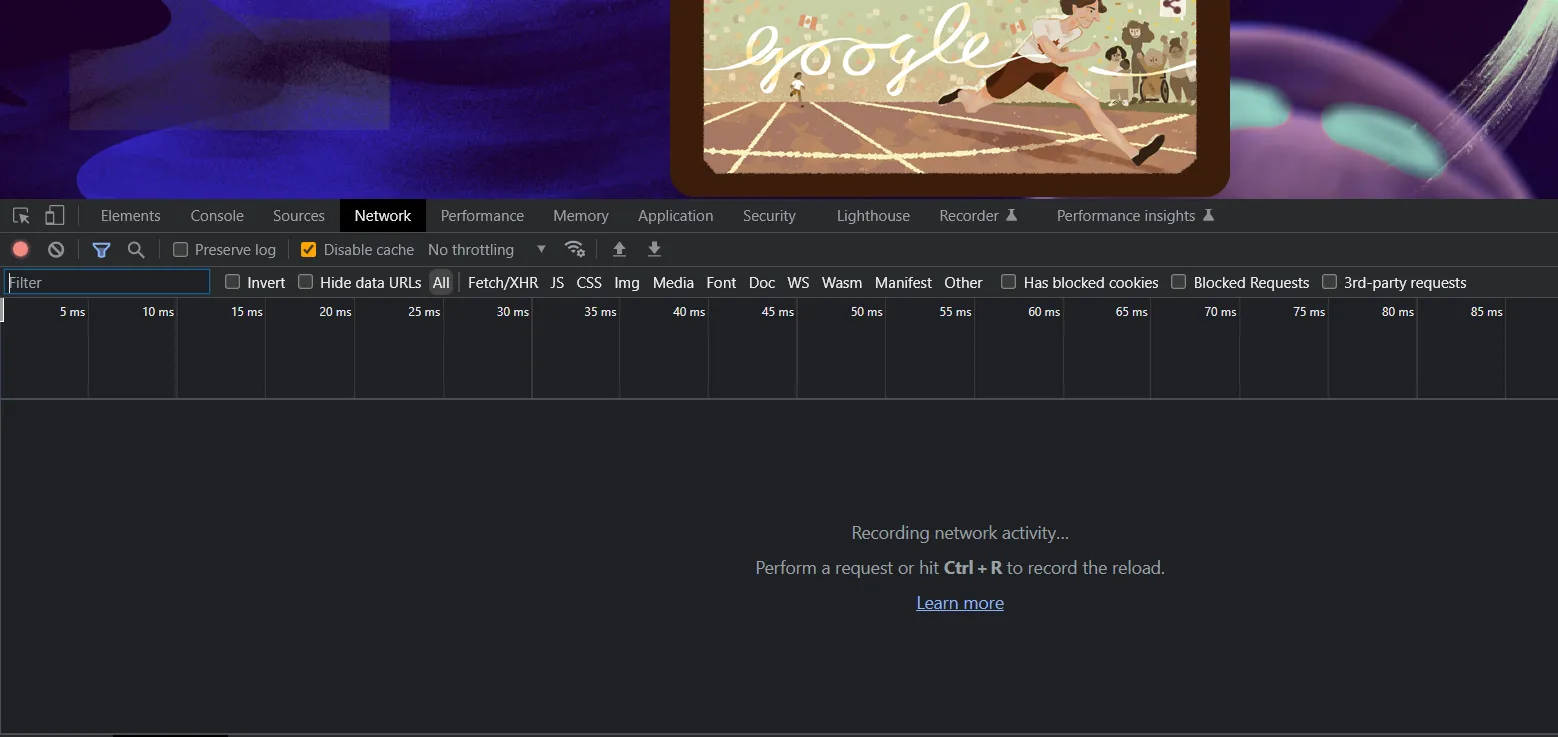
Task: Open the No throttling dropdown
Action: coord(487,250)
